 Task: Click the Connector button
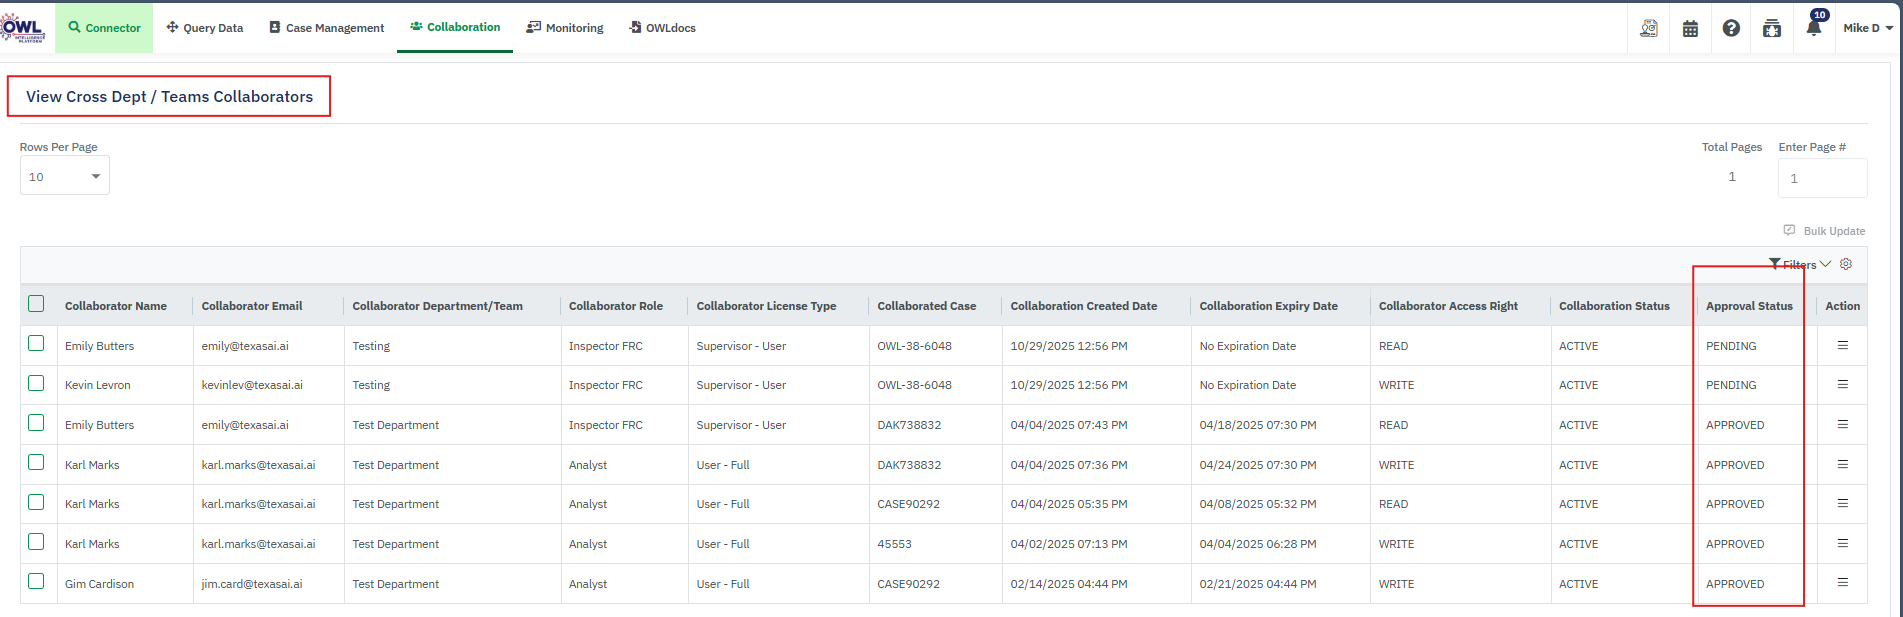(x=104, y=28)
